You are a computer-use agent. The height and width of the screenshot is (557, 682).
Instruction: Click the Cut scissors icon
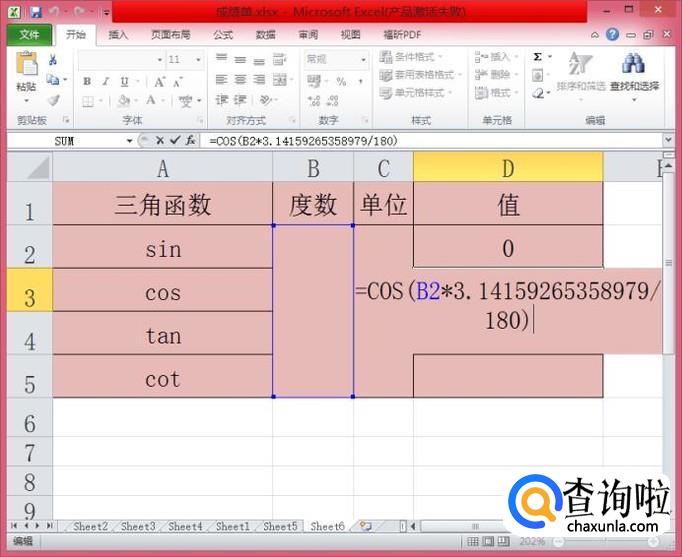click(x=52, y=60)
